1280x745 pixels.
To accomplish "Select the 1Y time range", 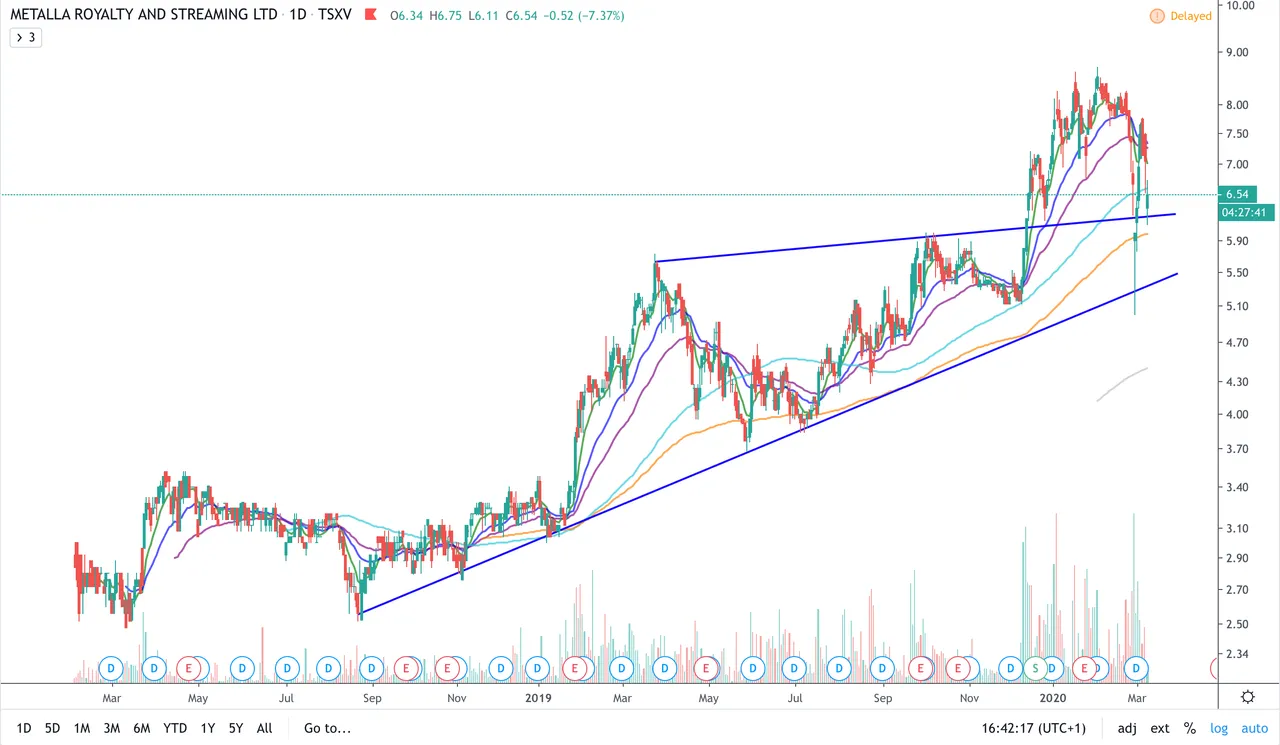I will pos(208,728).
